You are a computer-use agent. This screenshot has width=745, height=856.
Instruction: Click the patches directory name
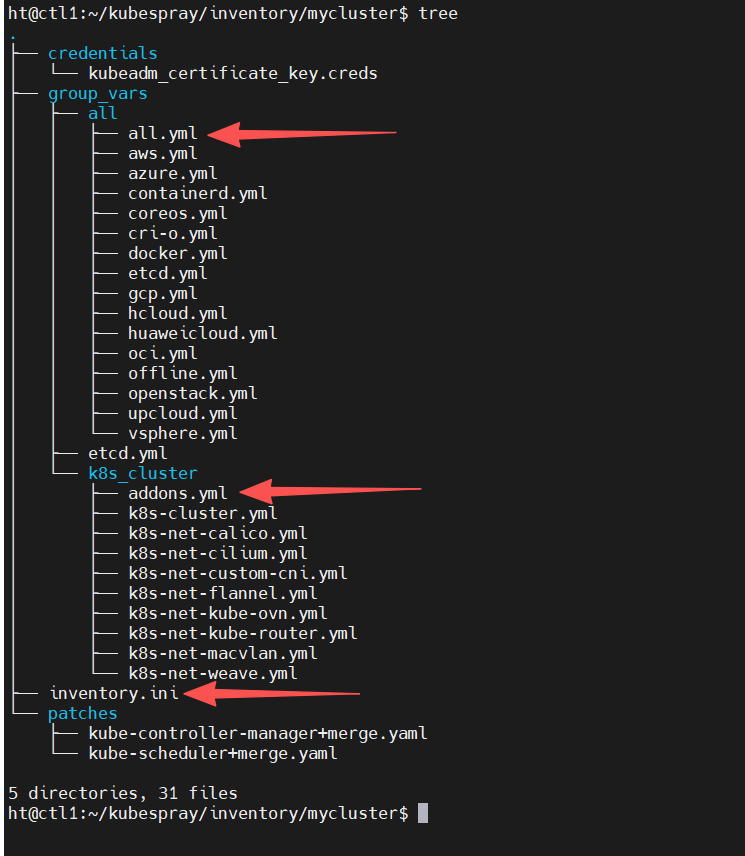coord(82,714)
